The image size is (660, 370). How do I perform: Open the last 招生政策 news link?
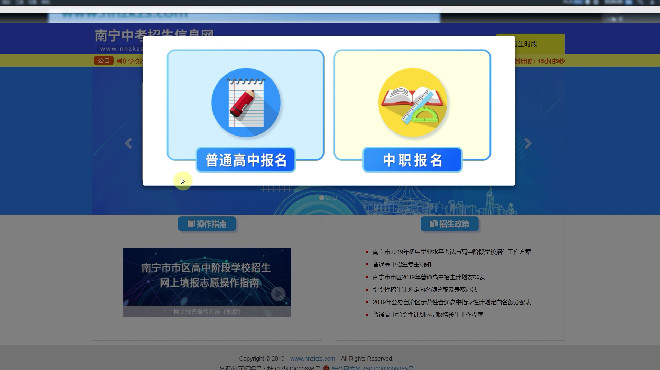coord(428,314)
